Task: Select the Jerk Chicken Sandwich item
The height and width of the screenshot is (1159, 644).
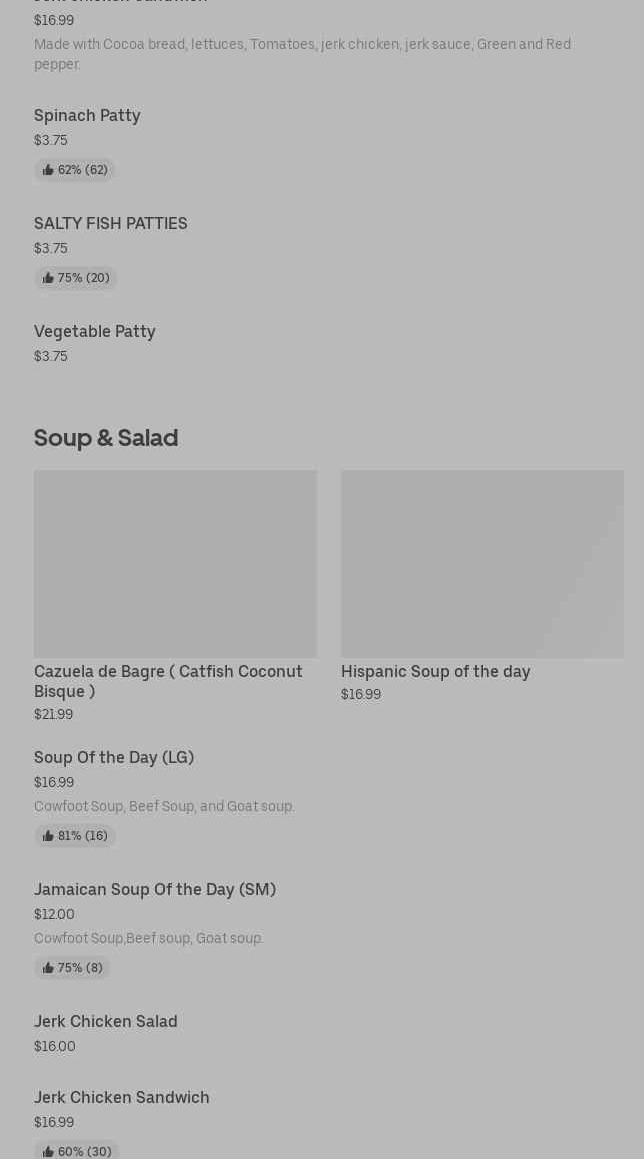Action: pos(122,1098)
